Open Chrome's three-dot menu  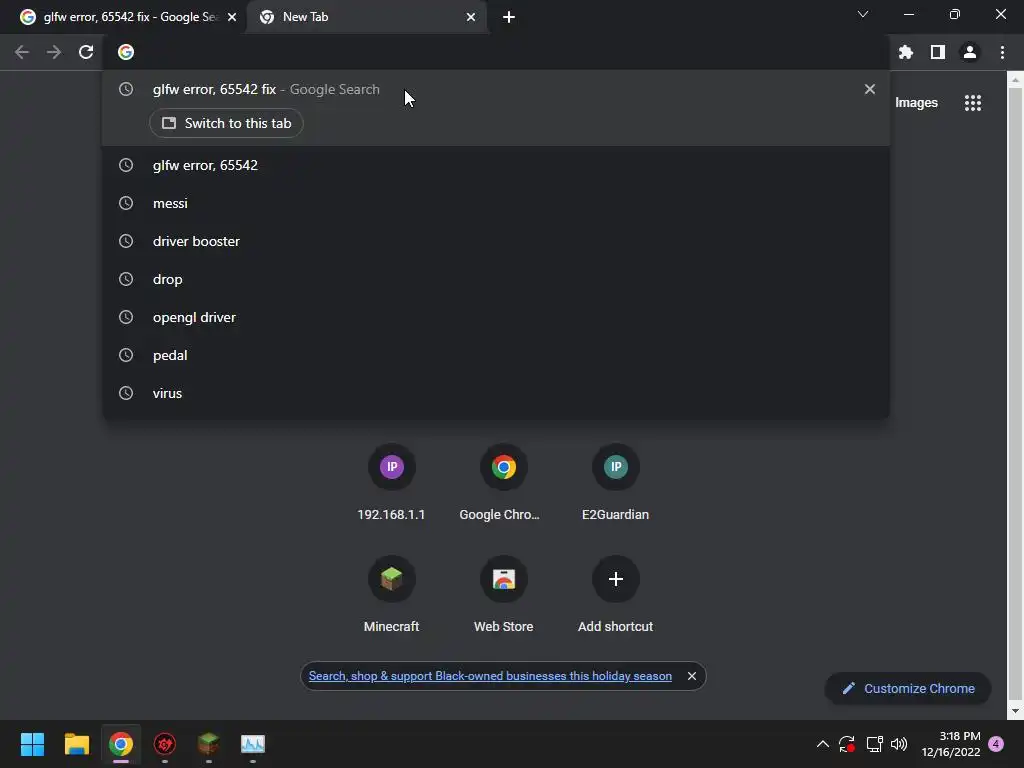1002,52
